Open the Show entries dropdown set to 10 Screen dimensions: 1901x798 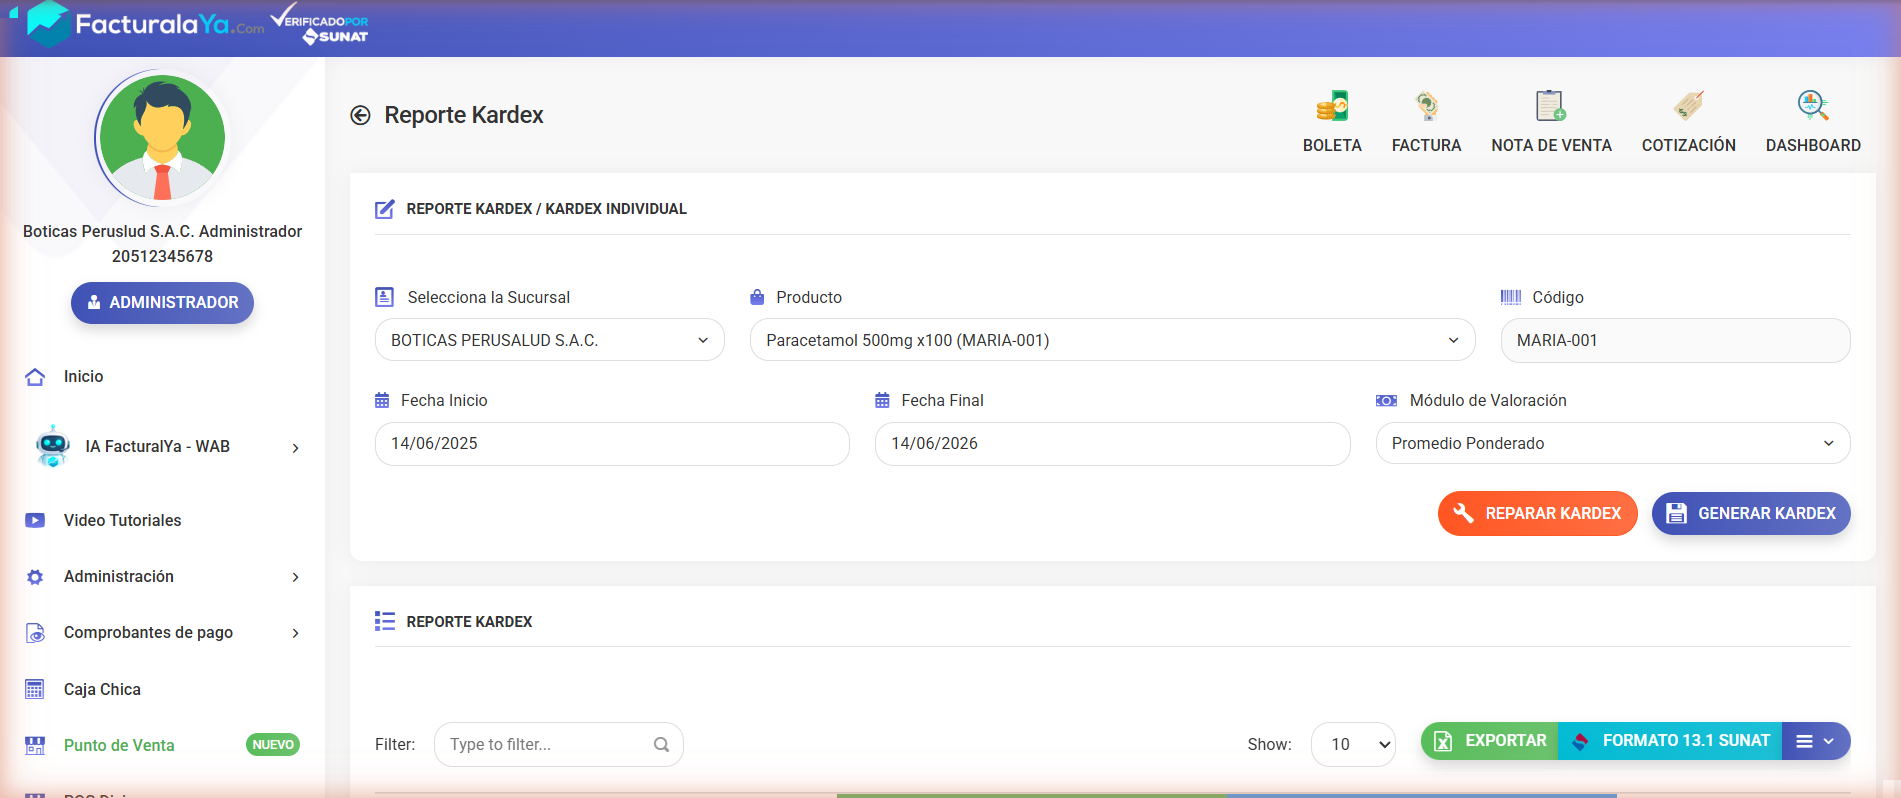pos(1353,744)
